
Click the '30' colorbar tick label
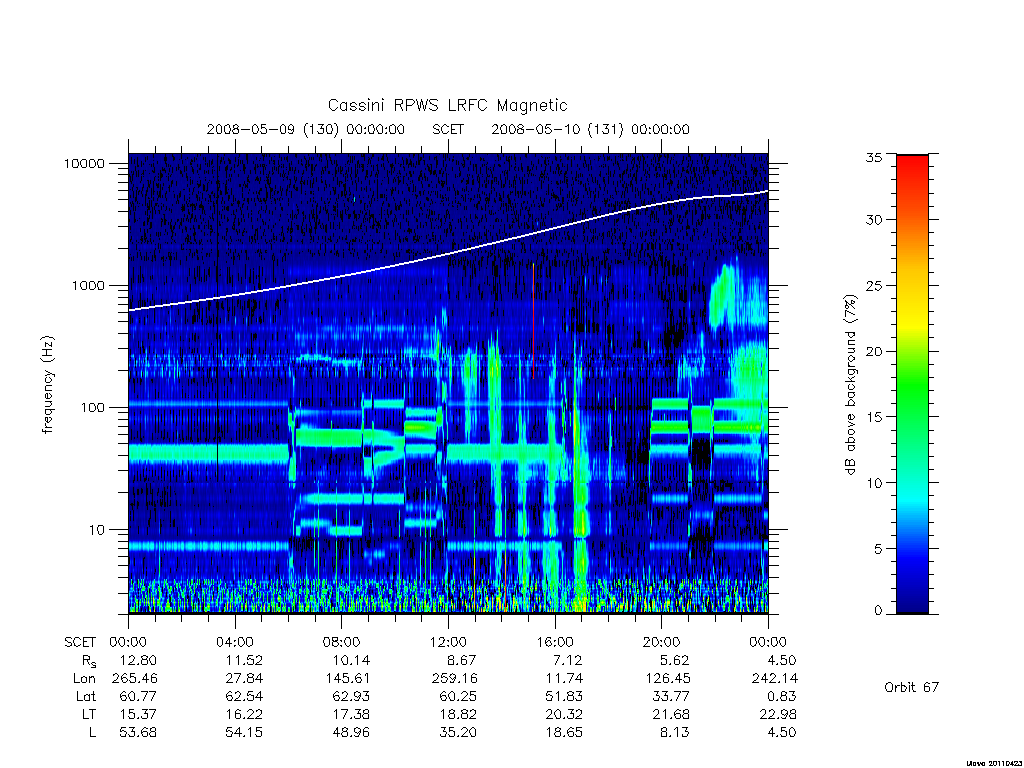[873, 220]
